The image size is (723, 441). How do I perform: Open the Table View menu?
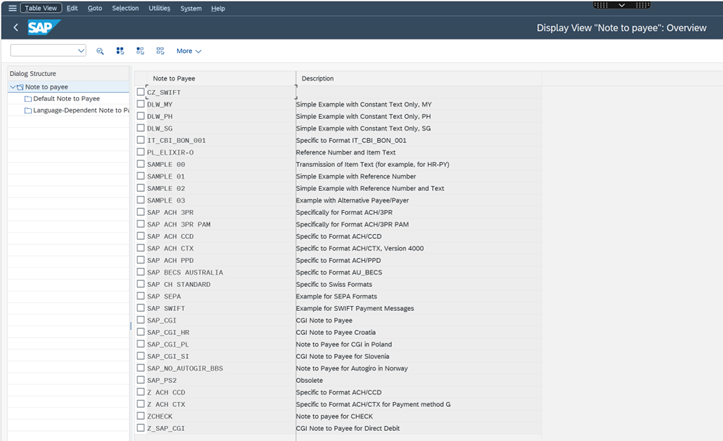tap(41, 8)
